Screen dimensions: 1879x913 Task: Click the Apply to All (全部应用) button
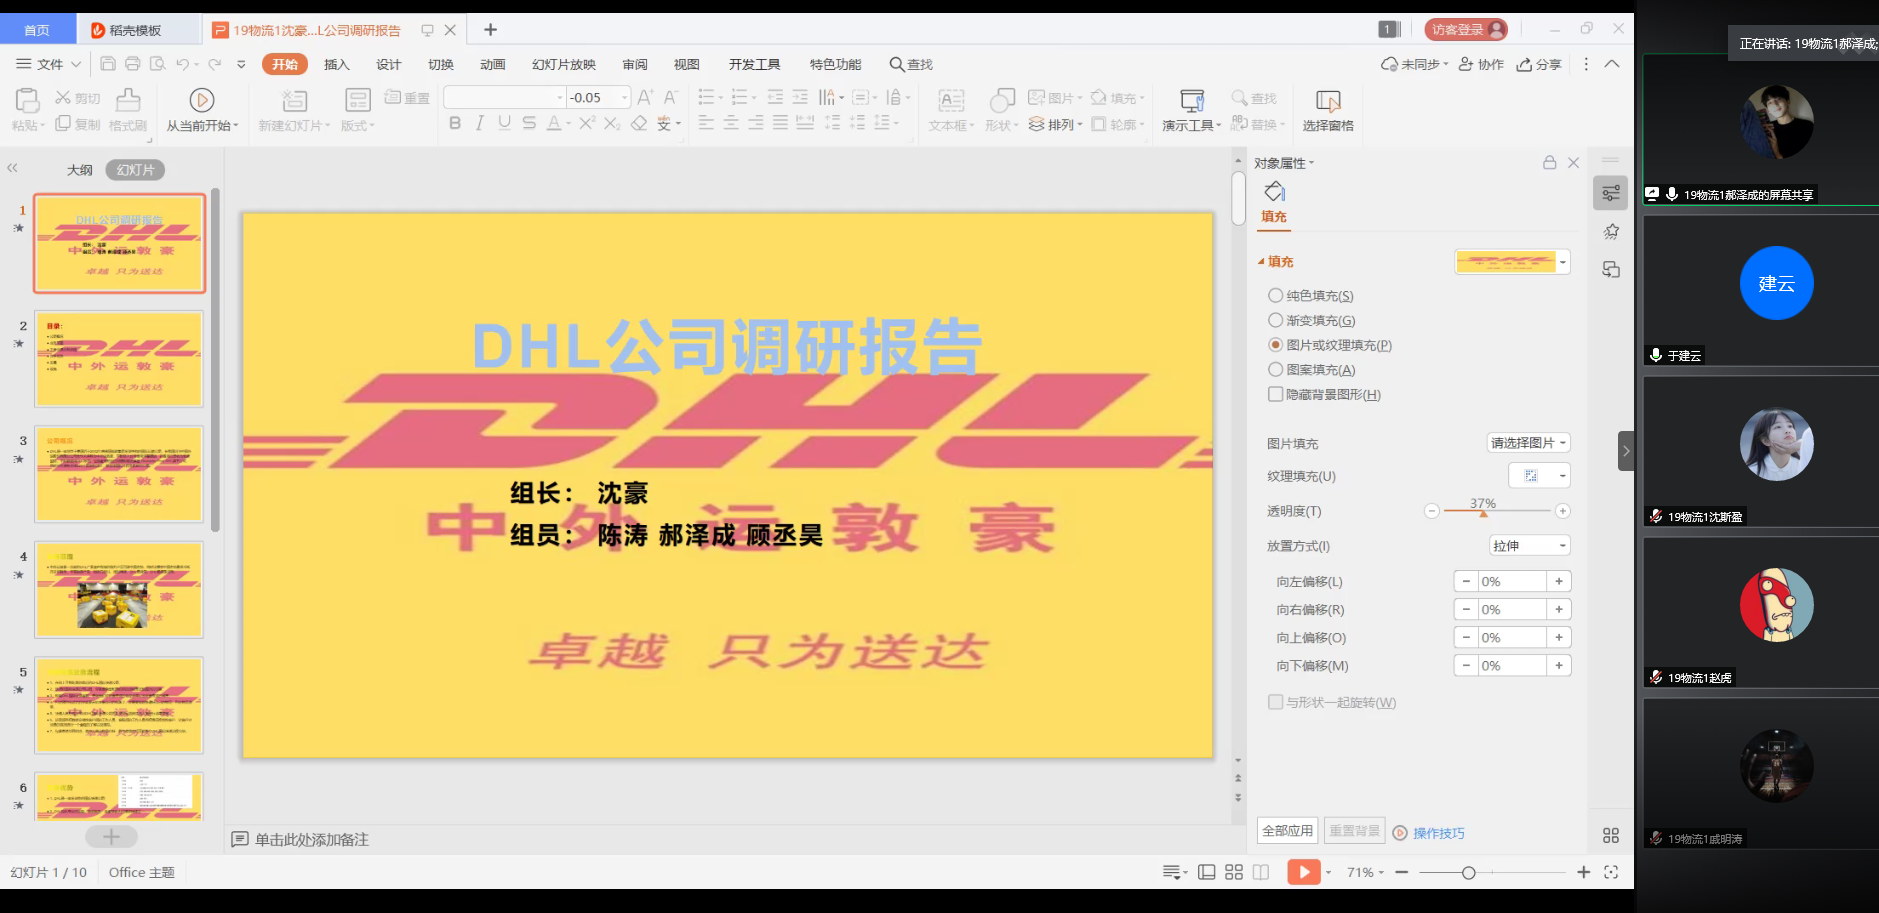point(1287,831)
